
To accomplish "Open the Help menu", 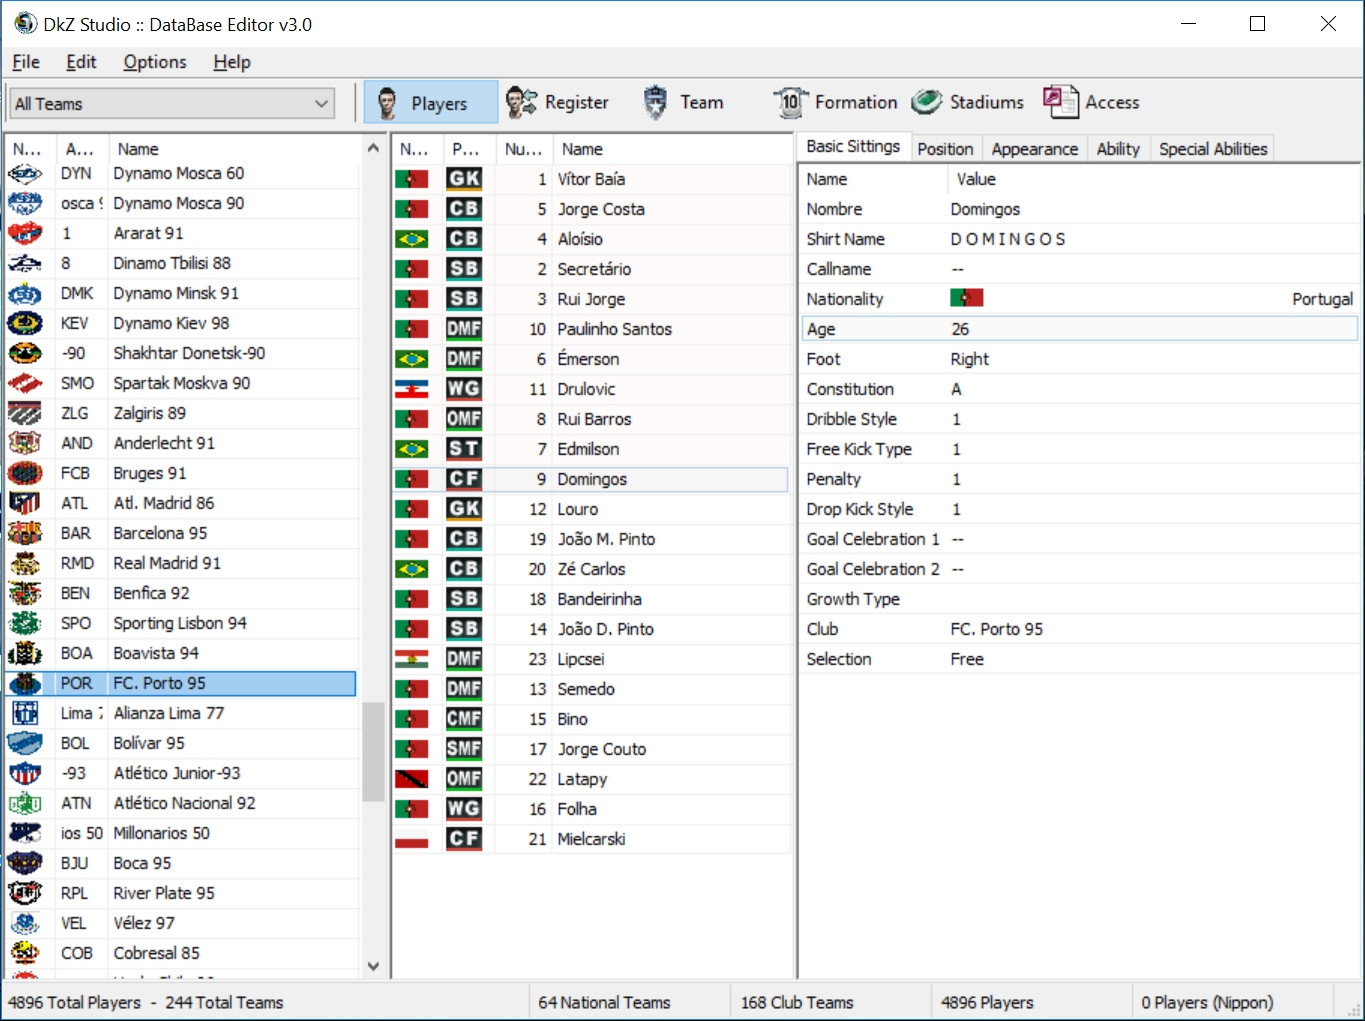I will click(x=232, y=62).
